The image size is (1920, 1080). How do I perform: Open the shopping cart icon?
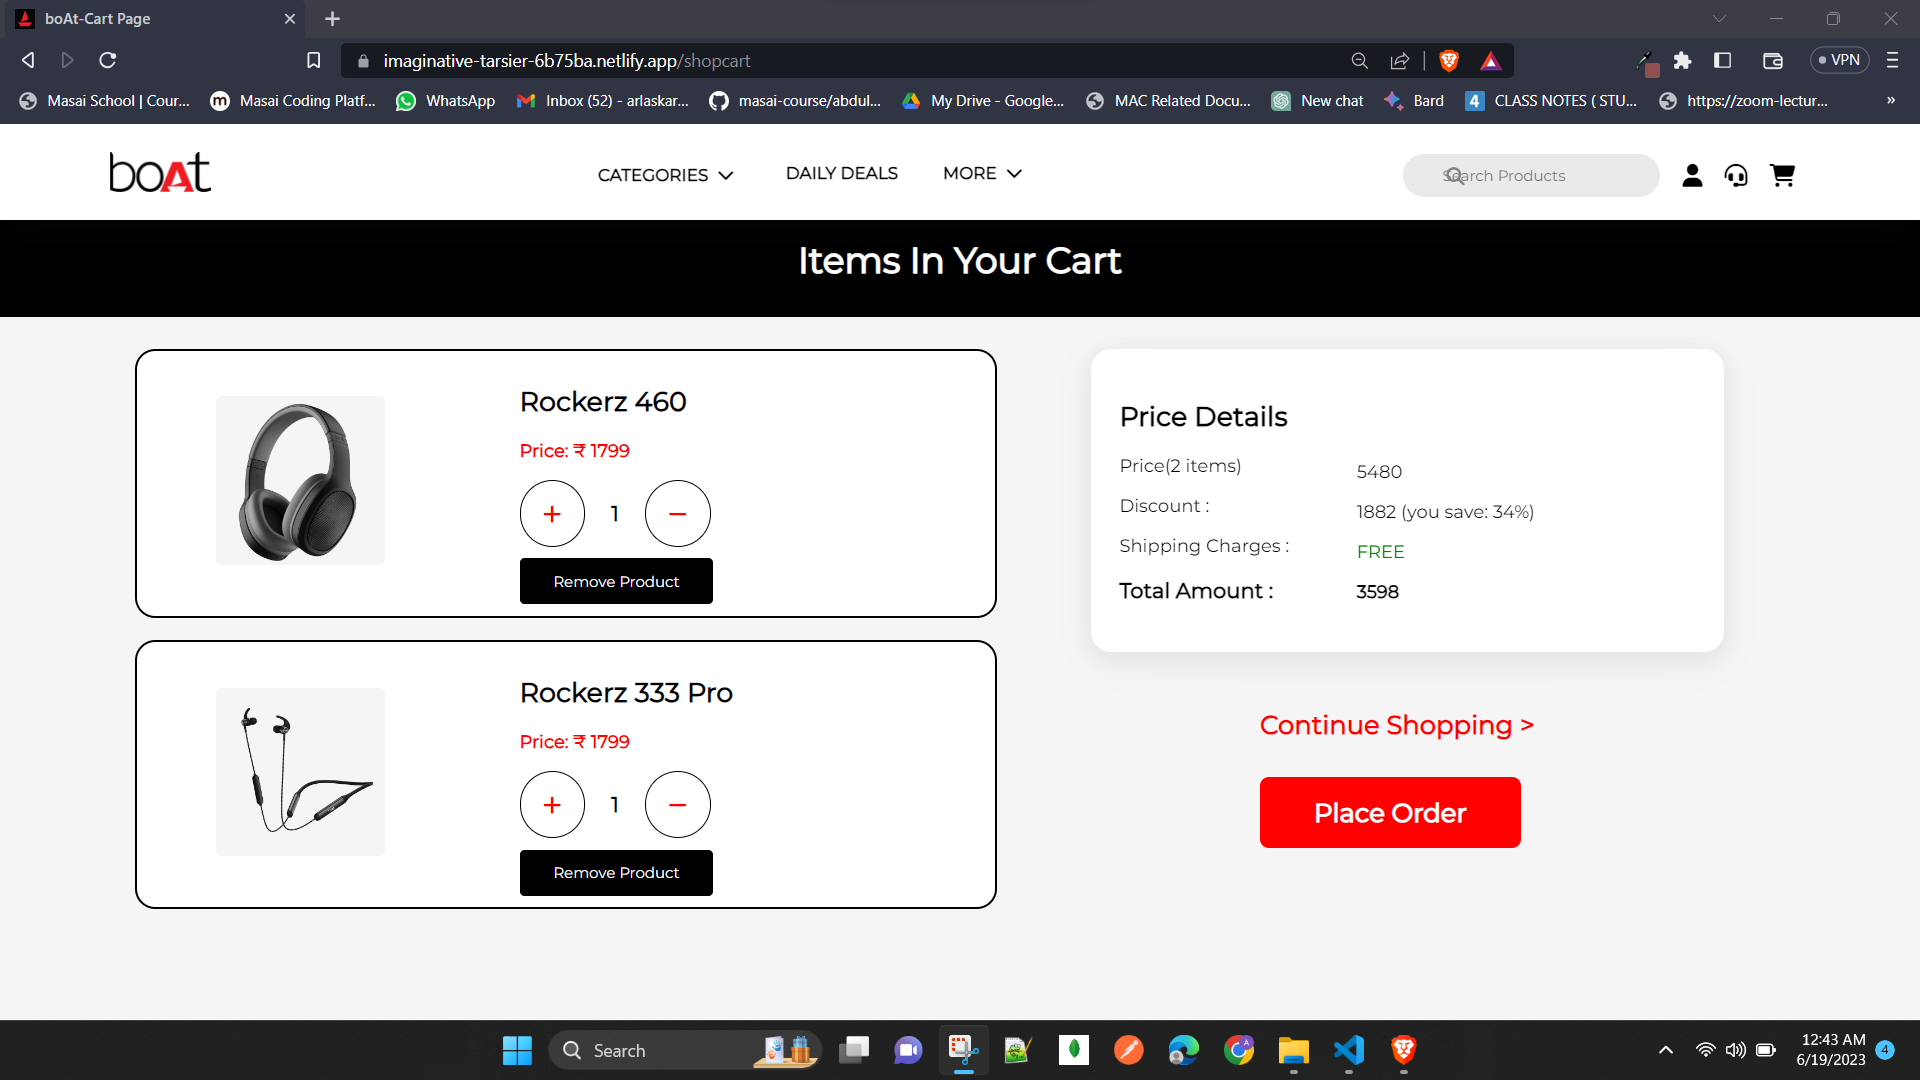tap(1782, 176)
